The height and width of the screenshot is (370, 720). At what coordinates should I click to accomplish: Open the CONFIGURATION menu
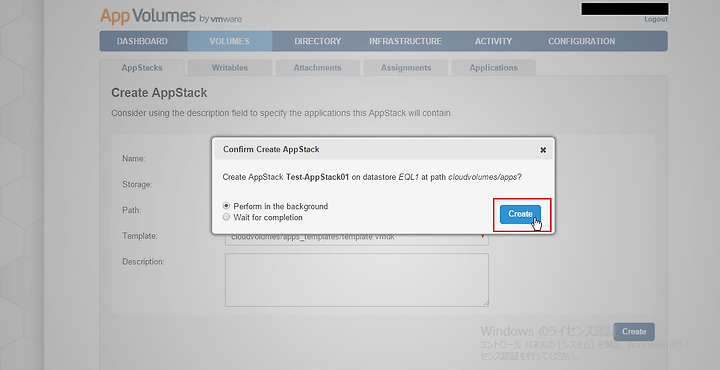pyautogui.click(x=581, y=41)
